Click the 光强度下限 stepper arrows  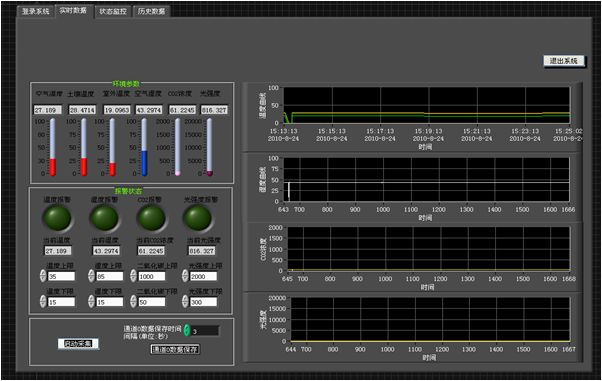(x=185, y=301)
